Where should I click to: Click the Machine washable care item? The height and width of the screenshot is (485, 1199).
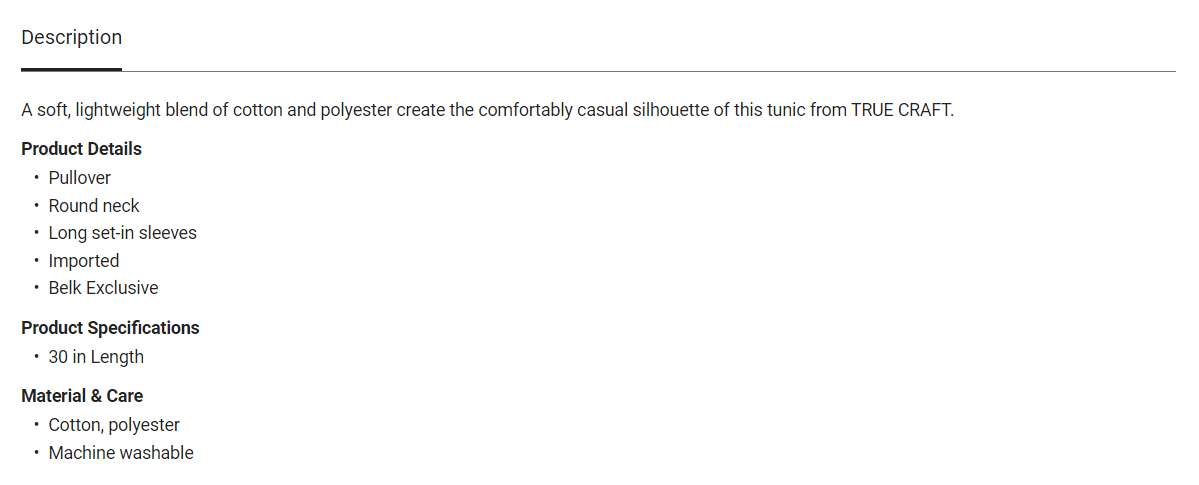[121, 453]
